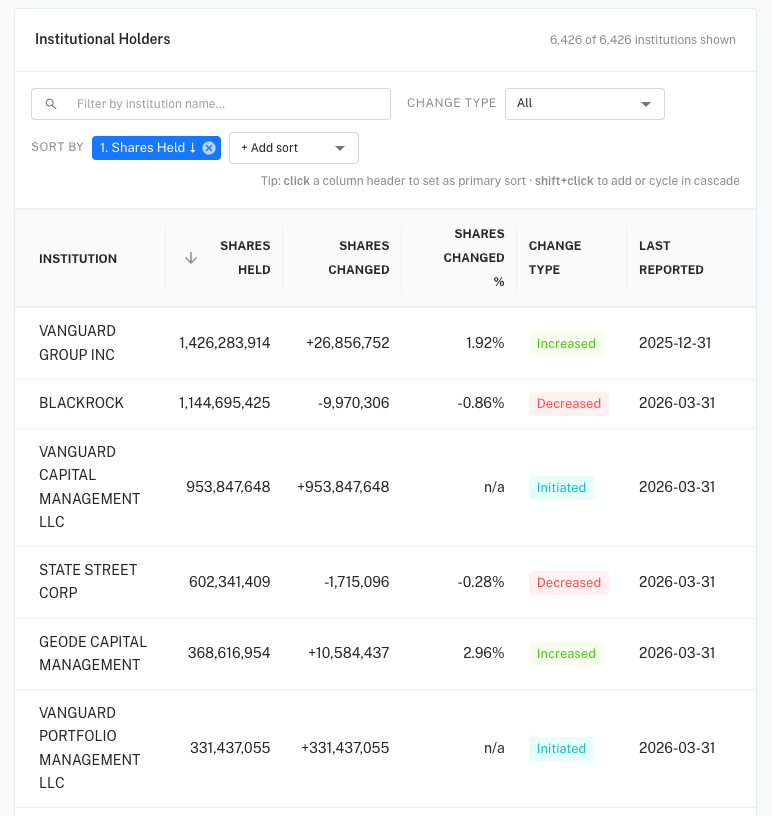Open the Add sort dropdown

[x=294, y=148]
